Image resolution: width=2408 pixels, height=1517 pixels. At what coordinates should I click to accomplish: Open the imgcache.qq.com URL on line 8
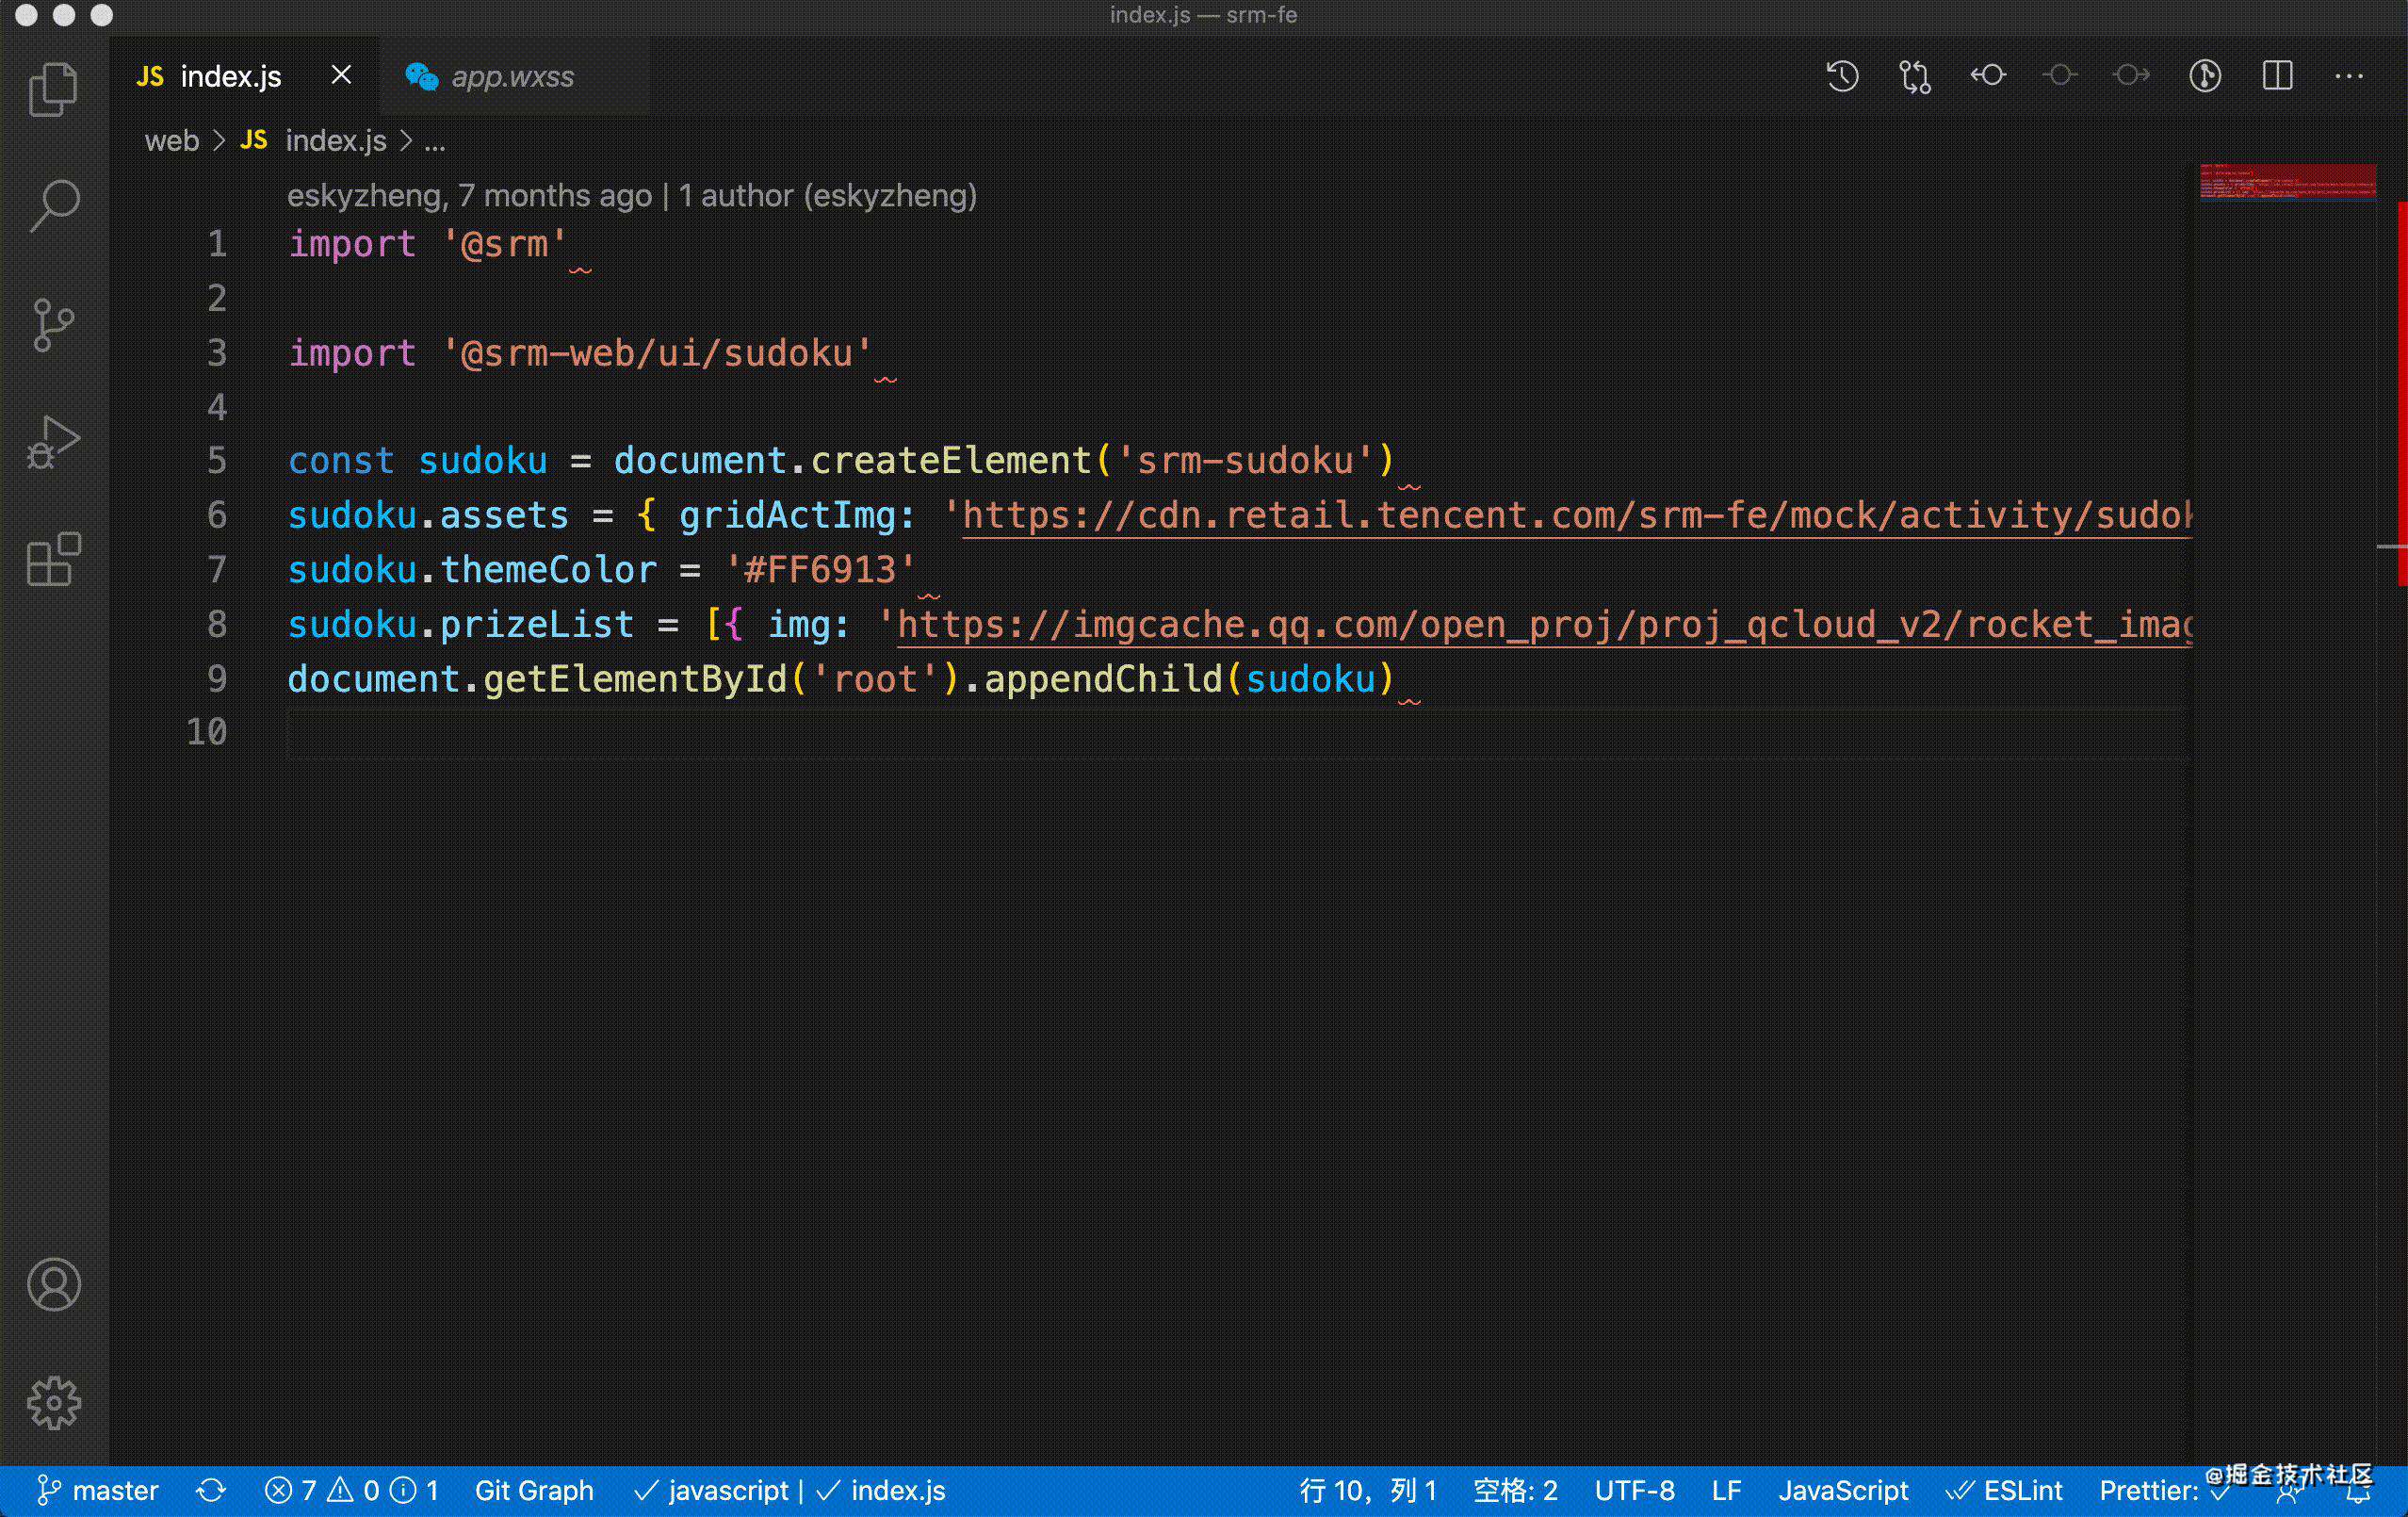[1544, 624]
